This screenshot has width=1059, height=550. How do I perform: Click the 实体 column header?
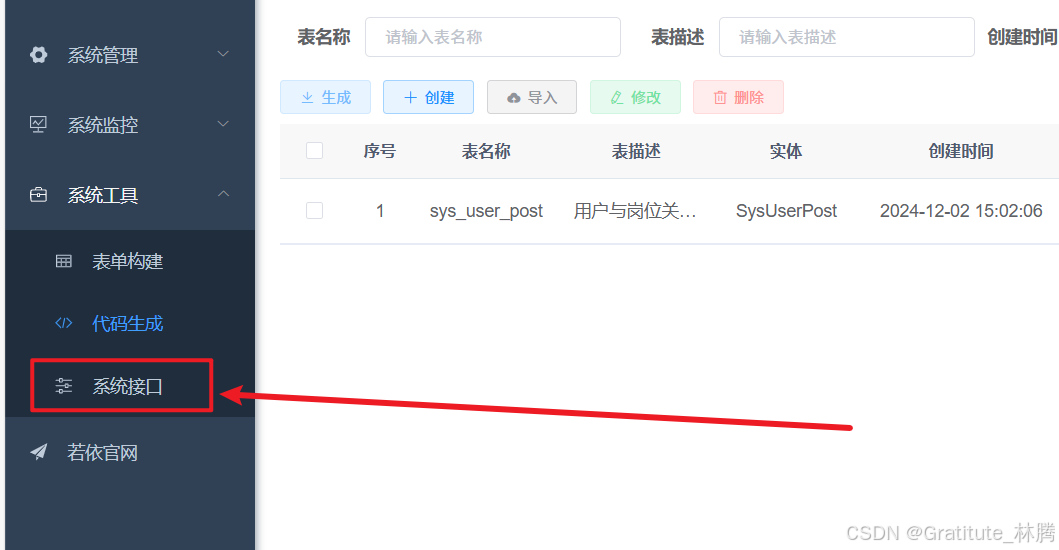coord(786,151)
